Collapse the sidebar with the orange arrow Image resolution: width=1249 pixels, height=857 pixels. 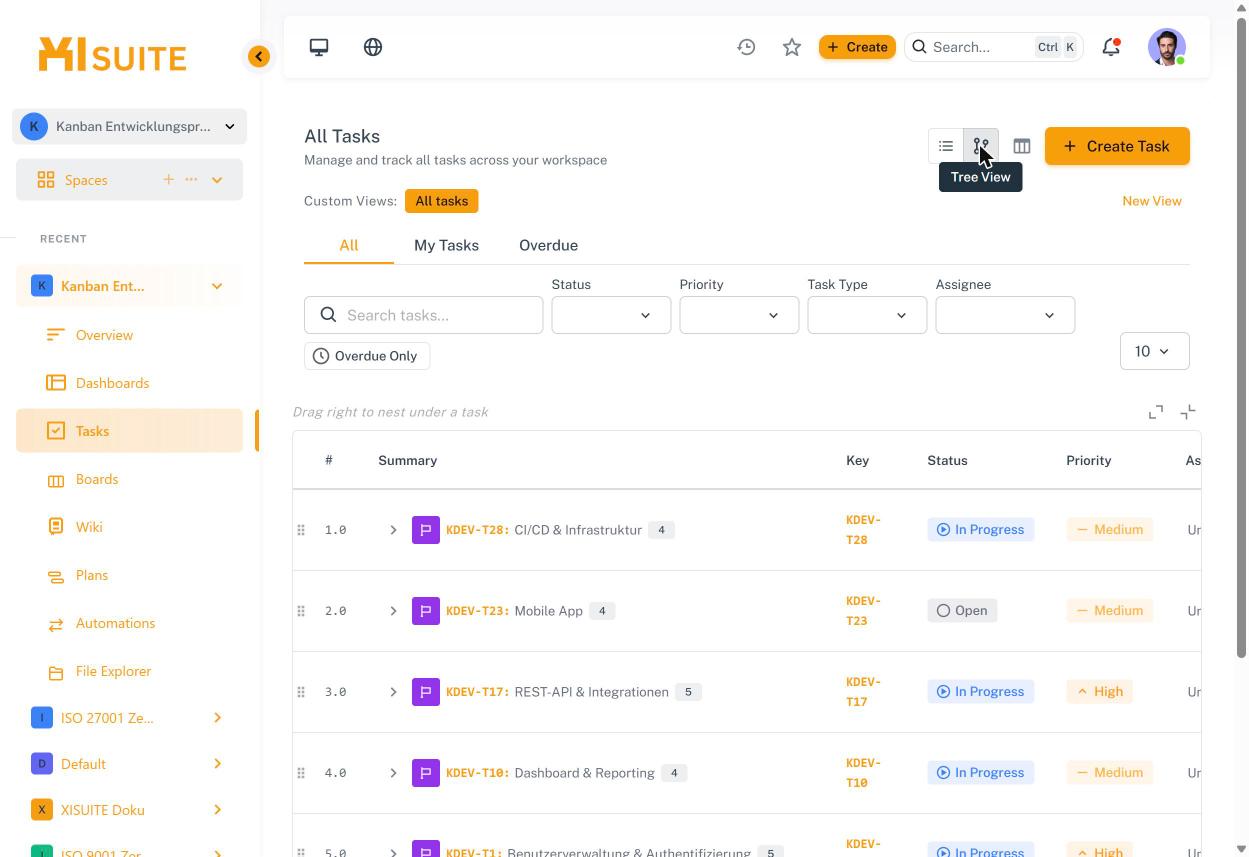click(259, 57)
